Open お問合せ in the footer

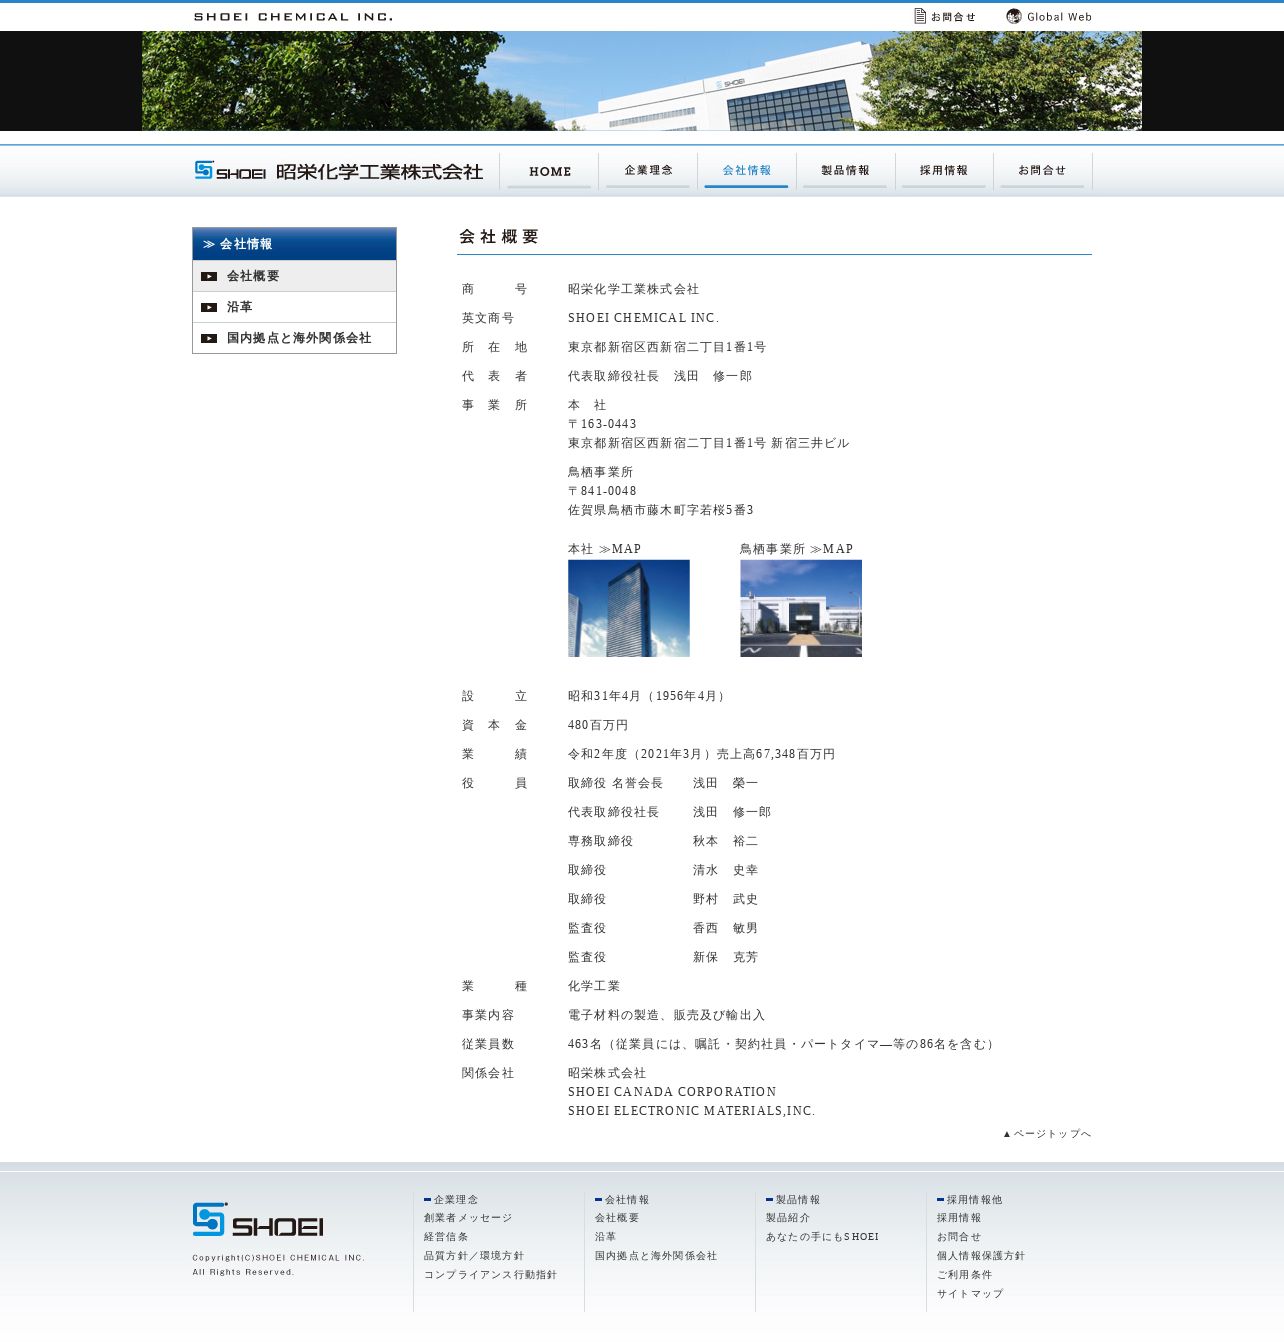click(x=959, y=1237)
